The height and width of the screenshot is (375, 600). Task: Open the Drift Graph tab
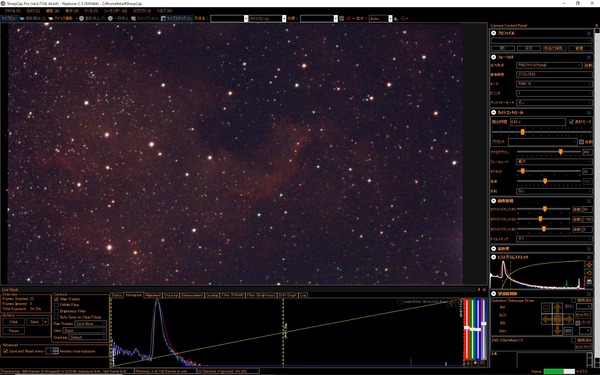(288, 295)
